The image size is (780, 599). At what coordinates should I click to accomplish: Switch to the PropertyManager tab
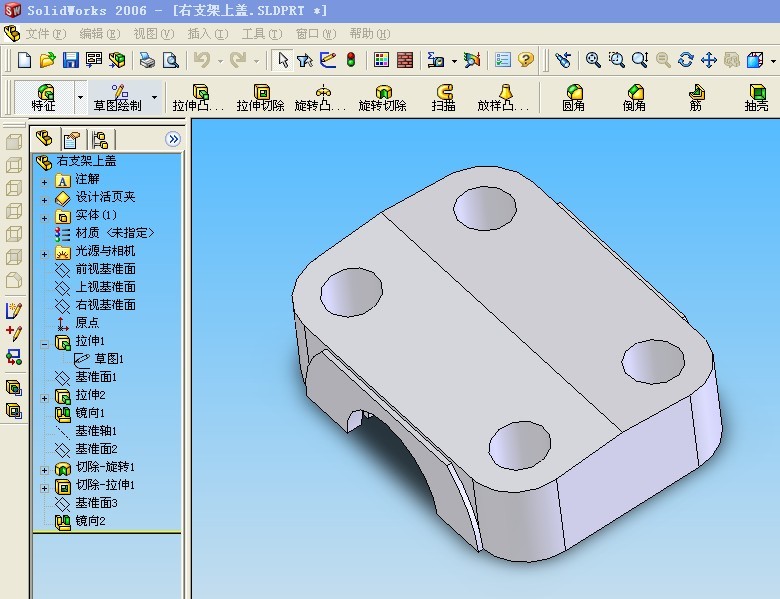[x=72, y=140]
